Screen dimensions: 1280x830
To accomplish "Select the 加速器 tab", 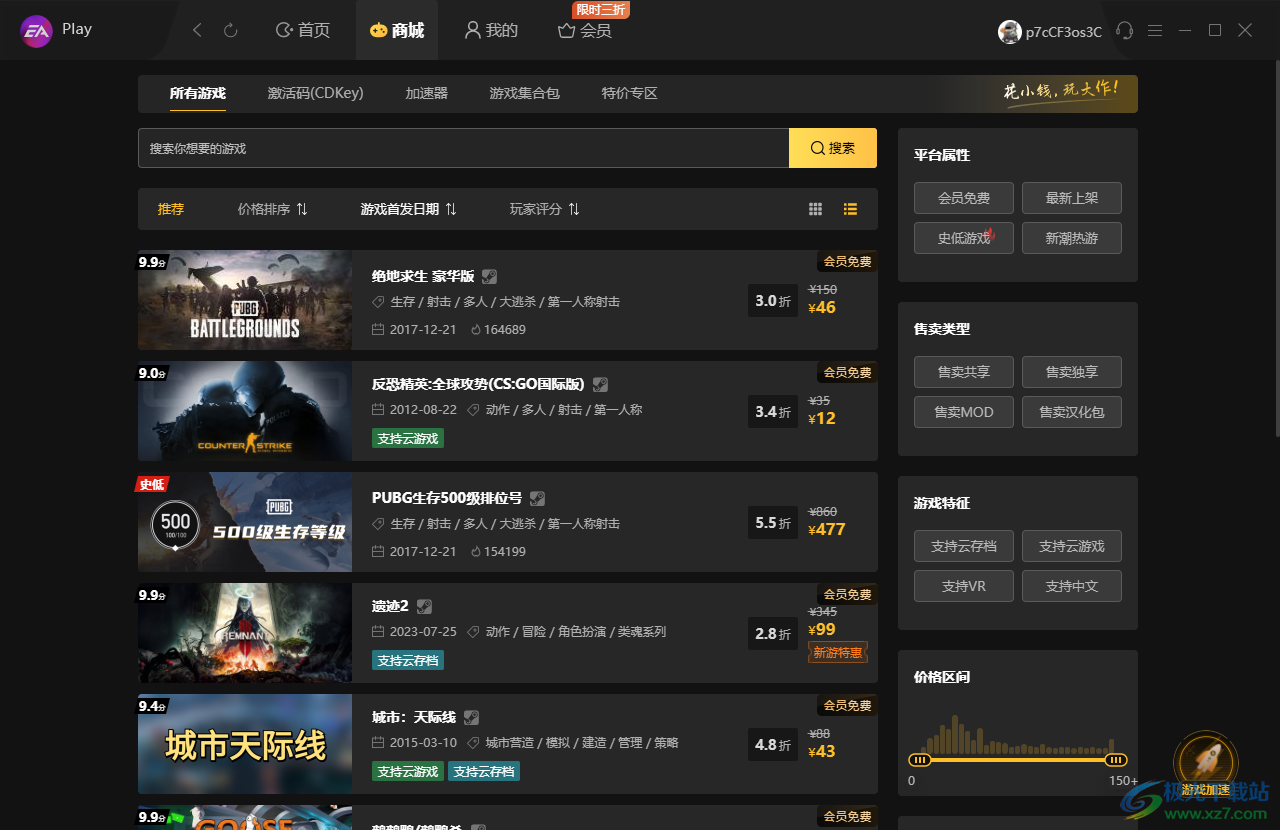I will (x=426, y=93).
